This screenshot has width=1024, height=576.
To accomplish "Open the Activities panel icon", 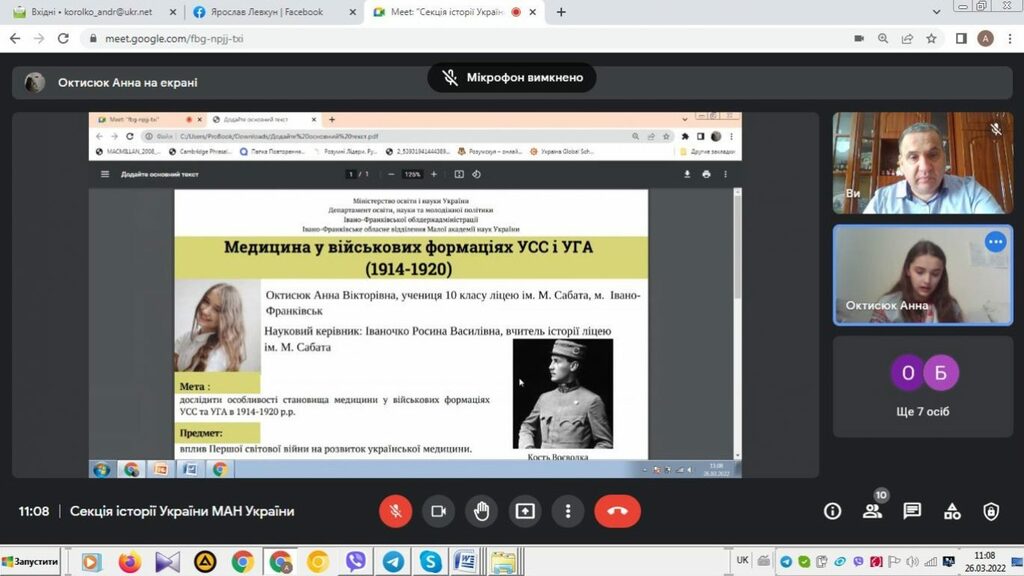I will point(951,511).
